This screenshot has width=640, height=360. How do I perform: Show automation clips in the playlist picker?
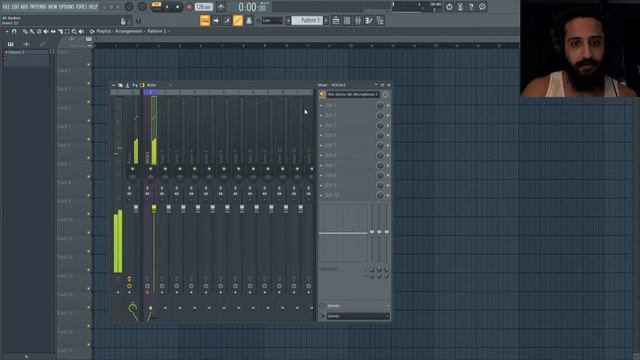(x=42, y=44)
